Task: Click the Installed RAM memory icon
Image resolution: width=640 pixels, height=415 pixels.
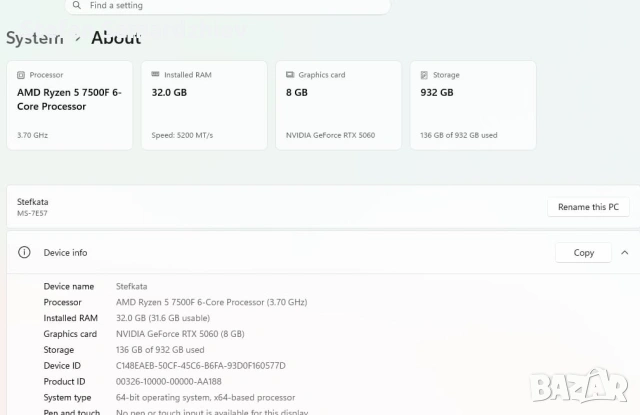Action: click(x=155, y=74)
